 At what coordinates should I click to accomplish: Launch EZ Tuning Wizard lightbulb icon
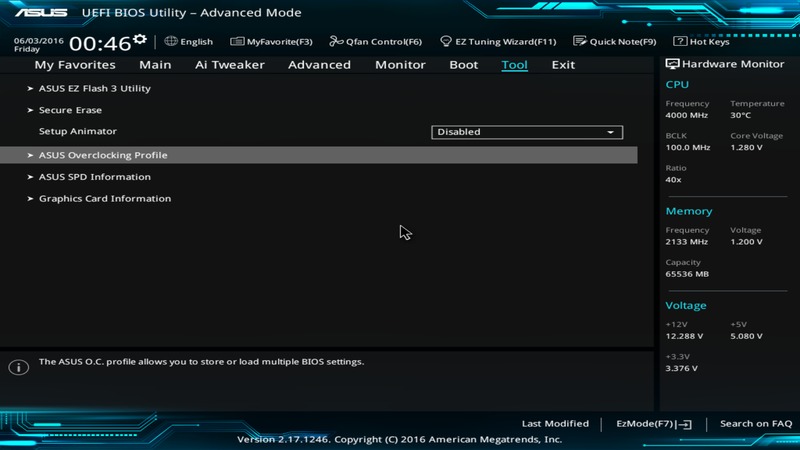point(445,42)
